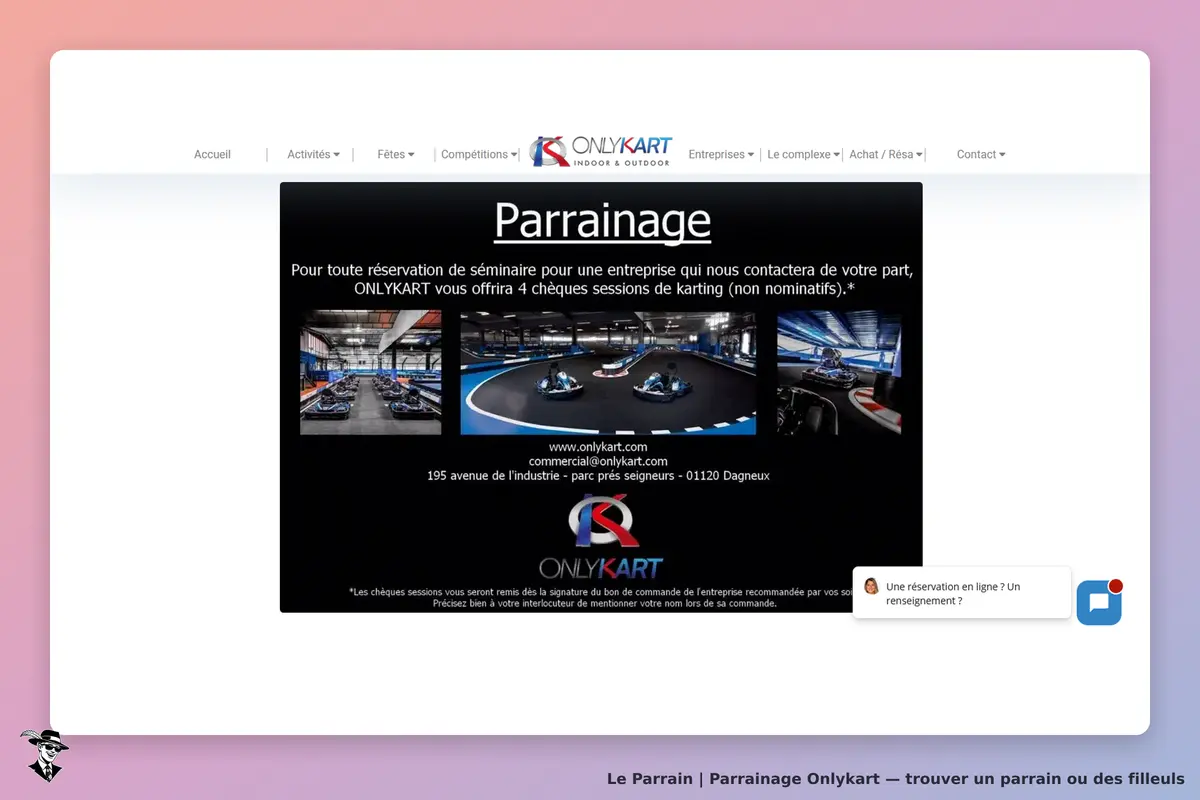Click the www.onlykart.com text
This screenshot has width=1200, height=800.
(x=598, y=447)
